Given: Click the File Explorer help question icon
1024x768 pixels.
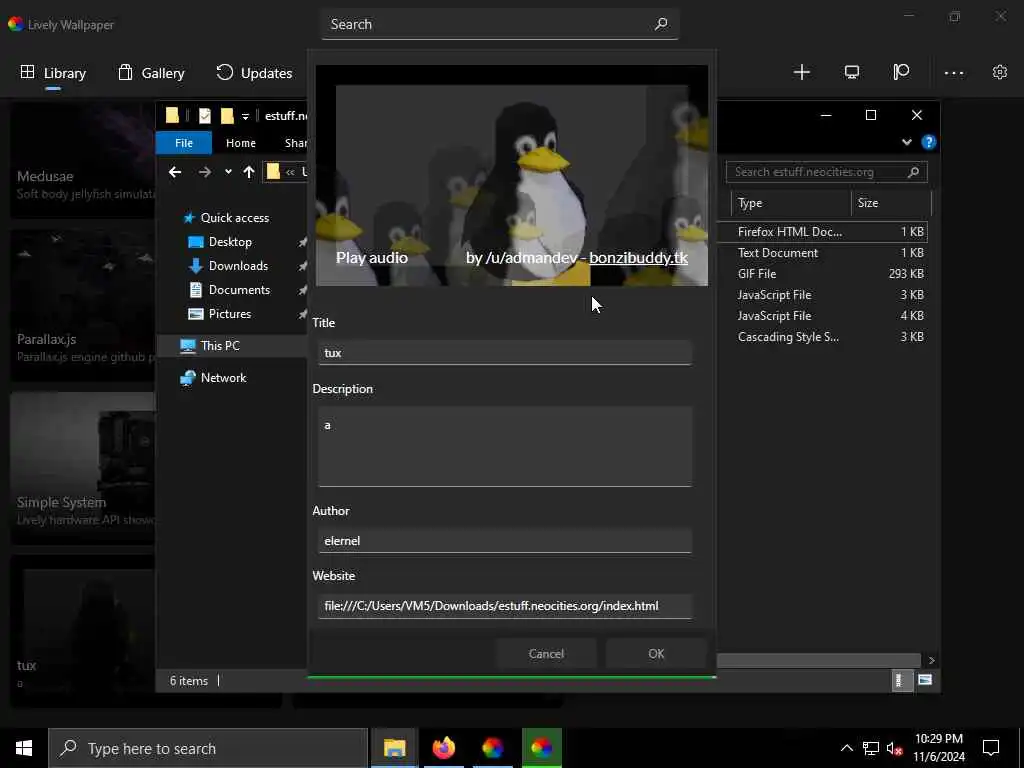Looking at the screenshot, I should click(x=929, y=142).
